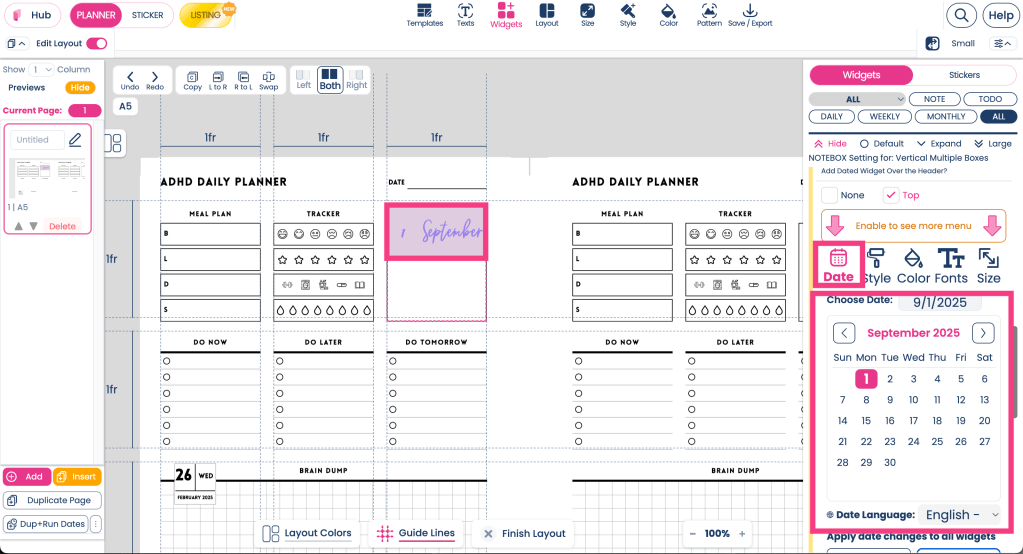Open the Texts tool
The width and height of the screenshot is (1023, 554).
click(x=465, y=14)
